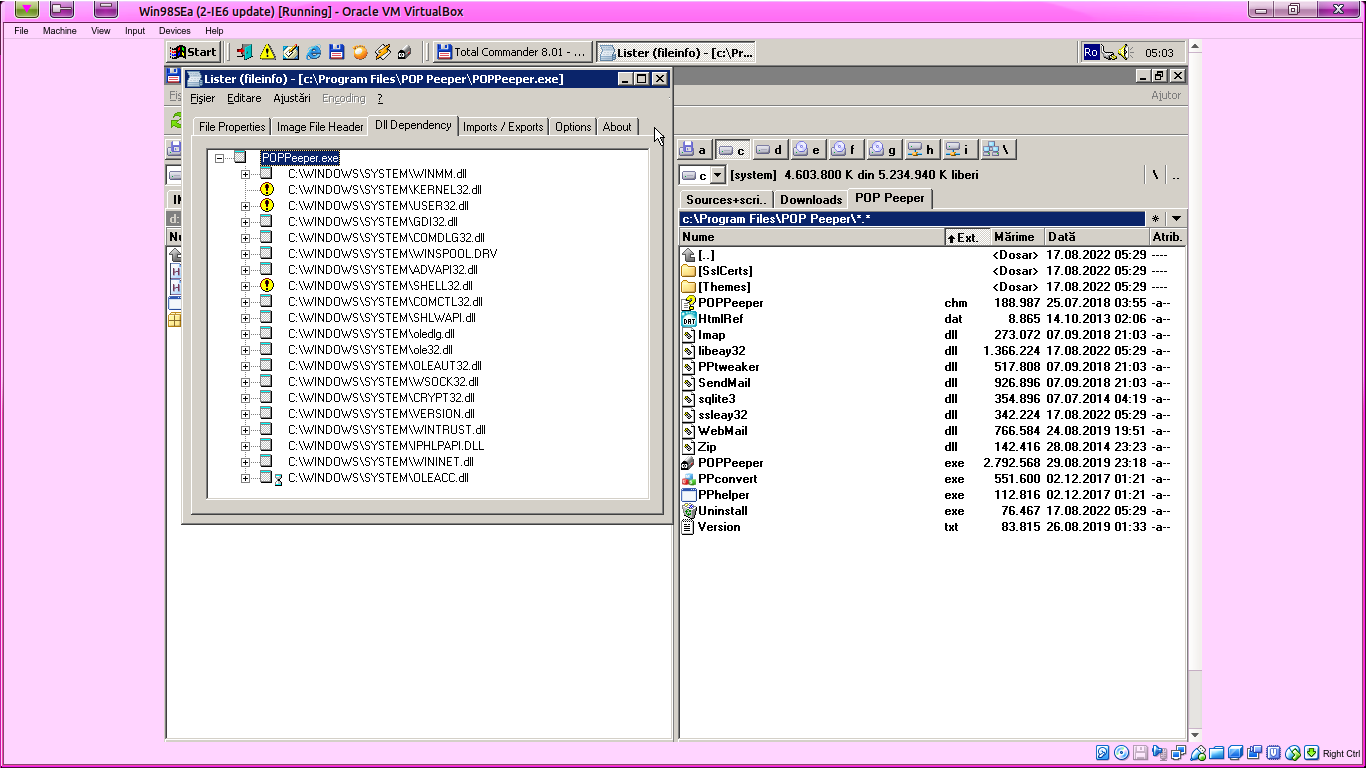The image size is (1366, 768).
Task: Open VirtualBox Devices menu
Action: pos(174,31)
